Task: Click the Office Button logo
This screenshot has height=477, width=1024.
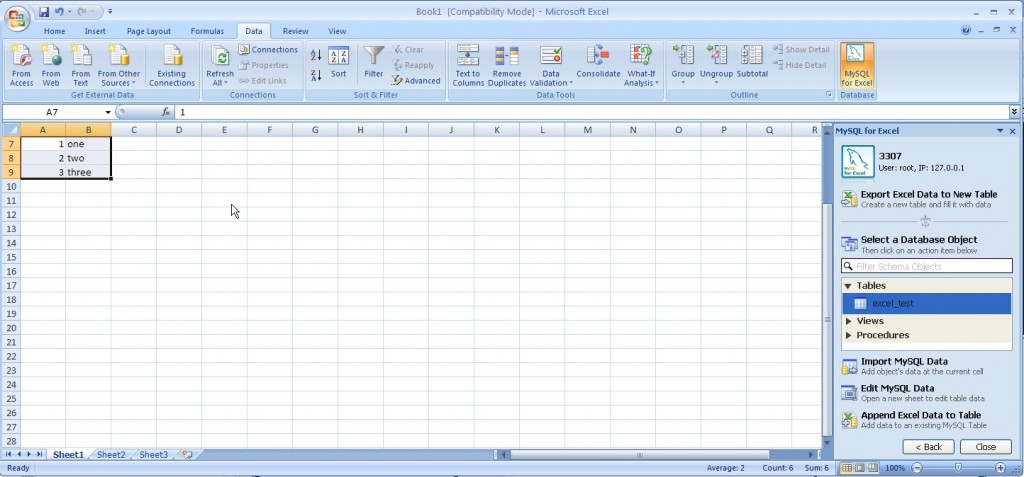Action: (17, 18)
